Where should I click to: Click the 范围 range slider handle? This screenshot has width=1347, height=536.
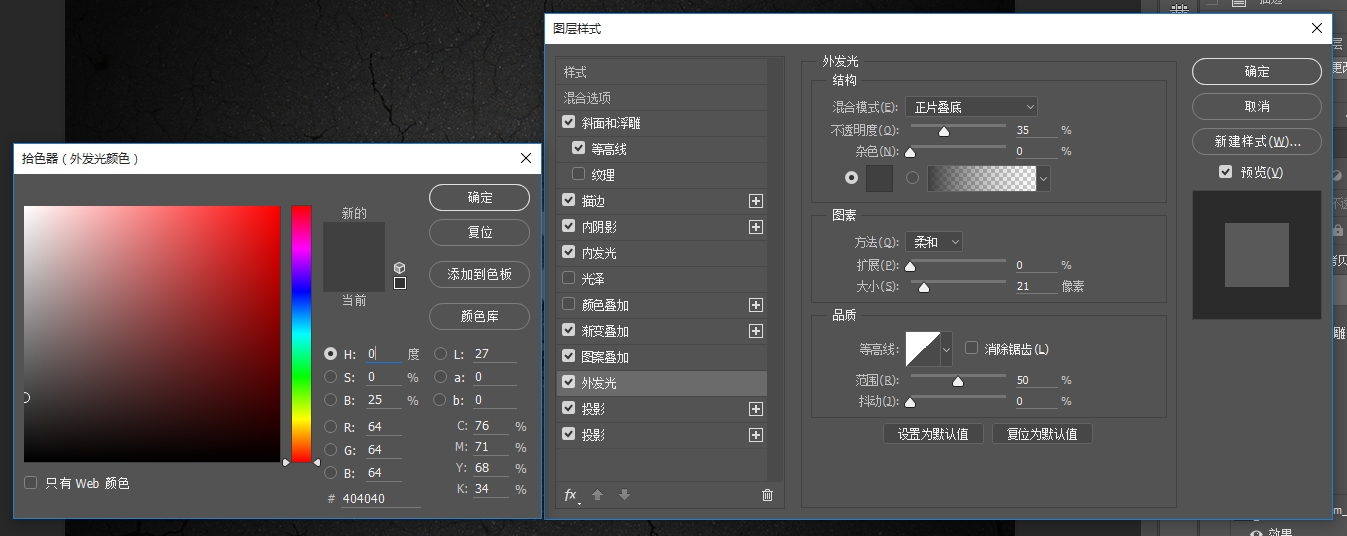[958, 381]
